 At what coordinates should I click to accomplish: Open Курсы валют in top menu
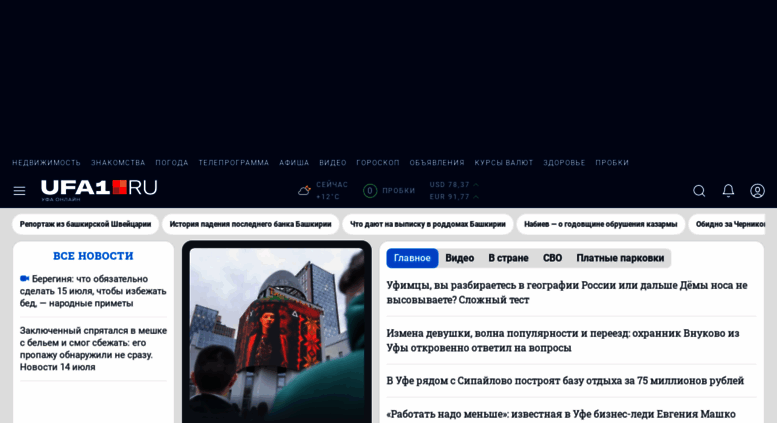point(504,162)
